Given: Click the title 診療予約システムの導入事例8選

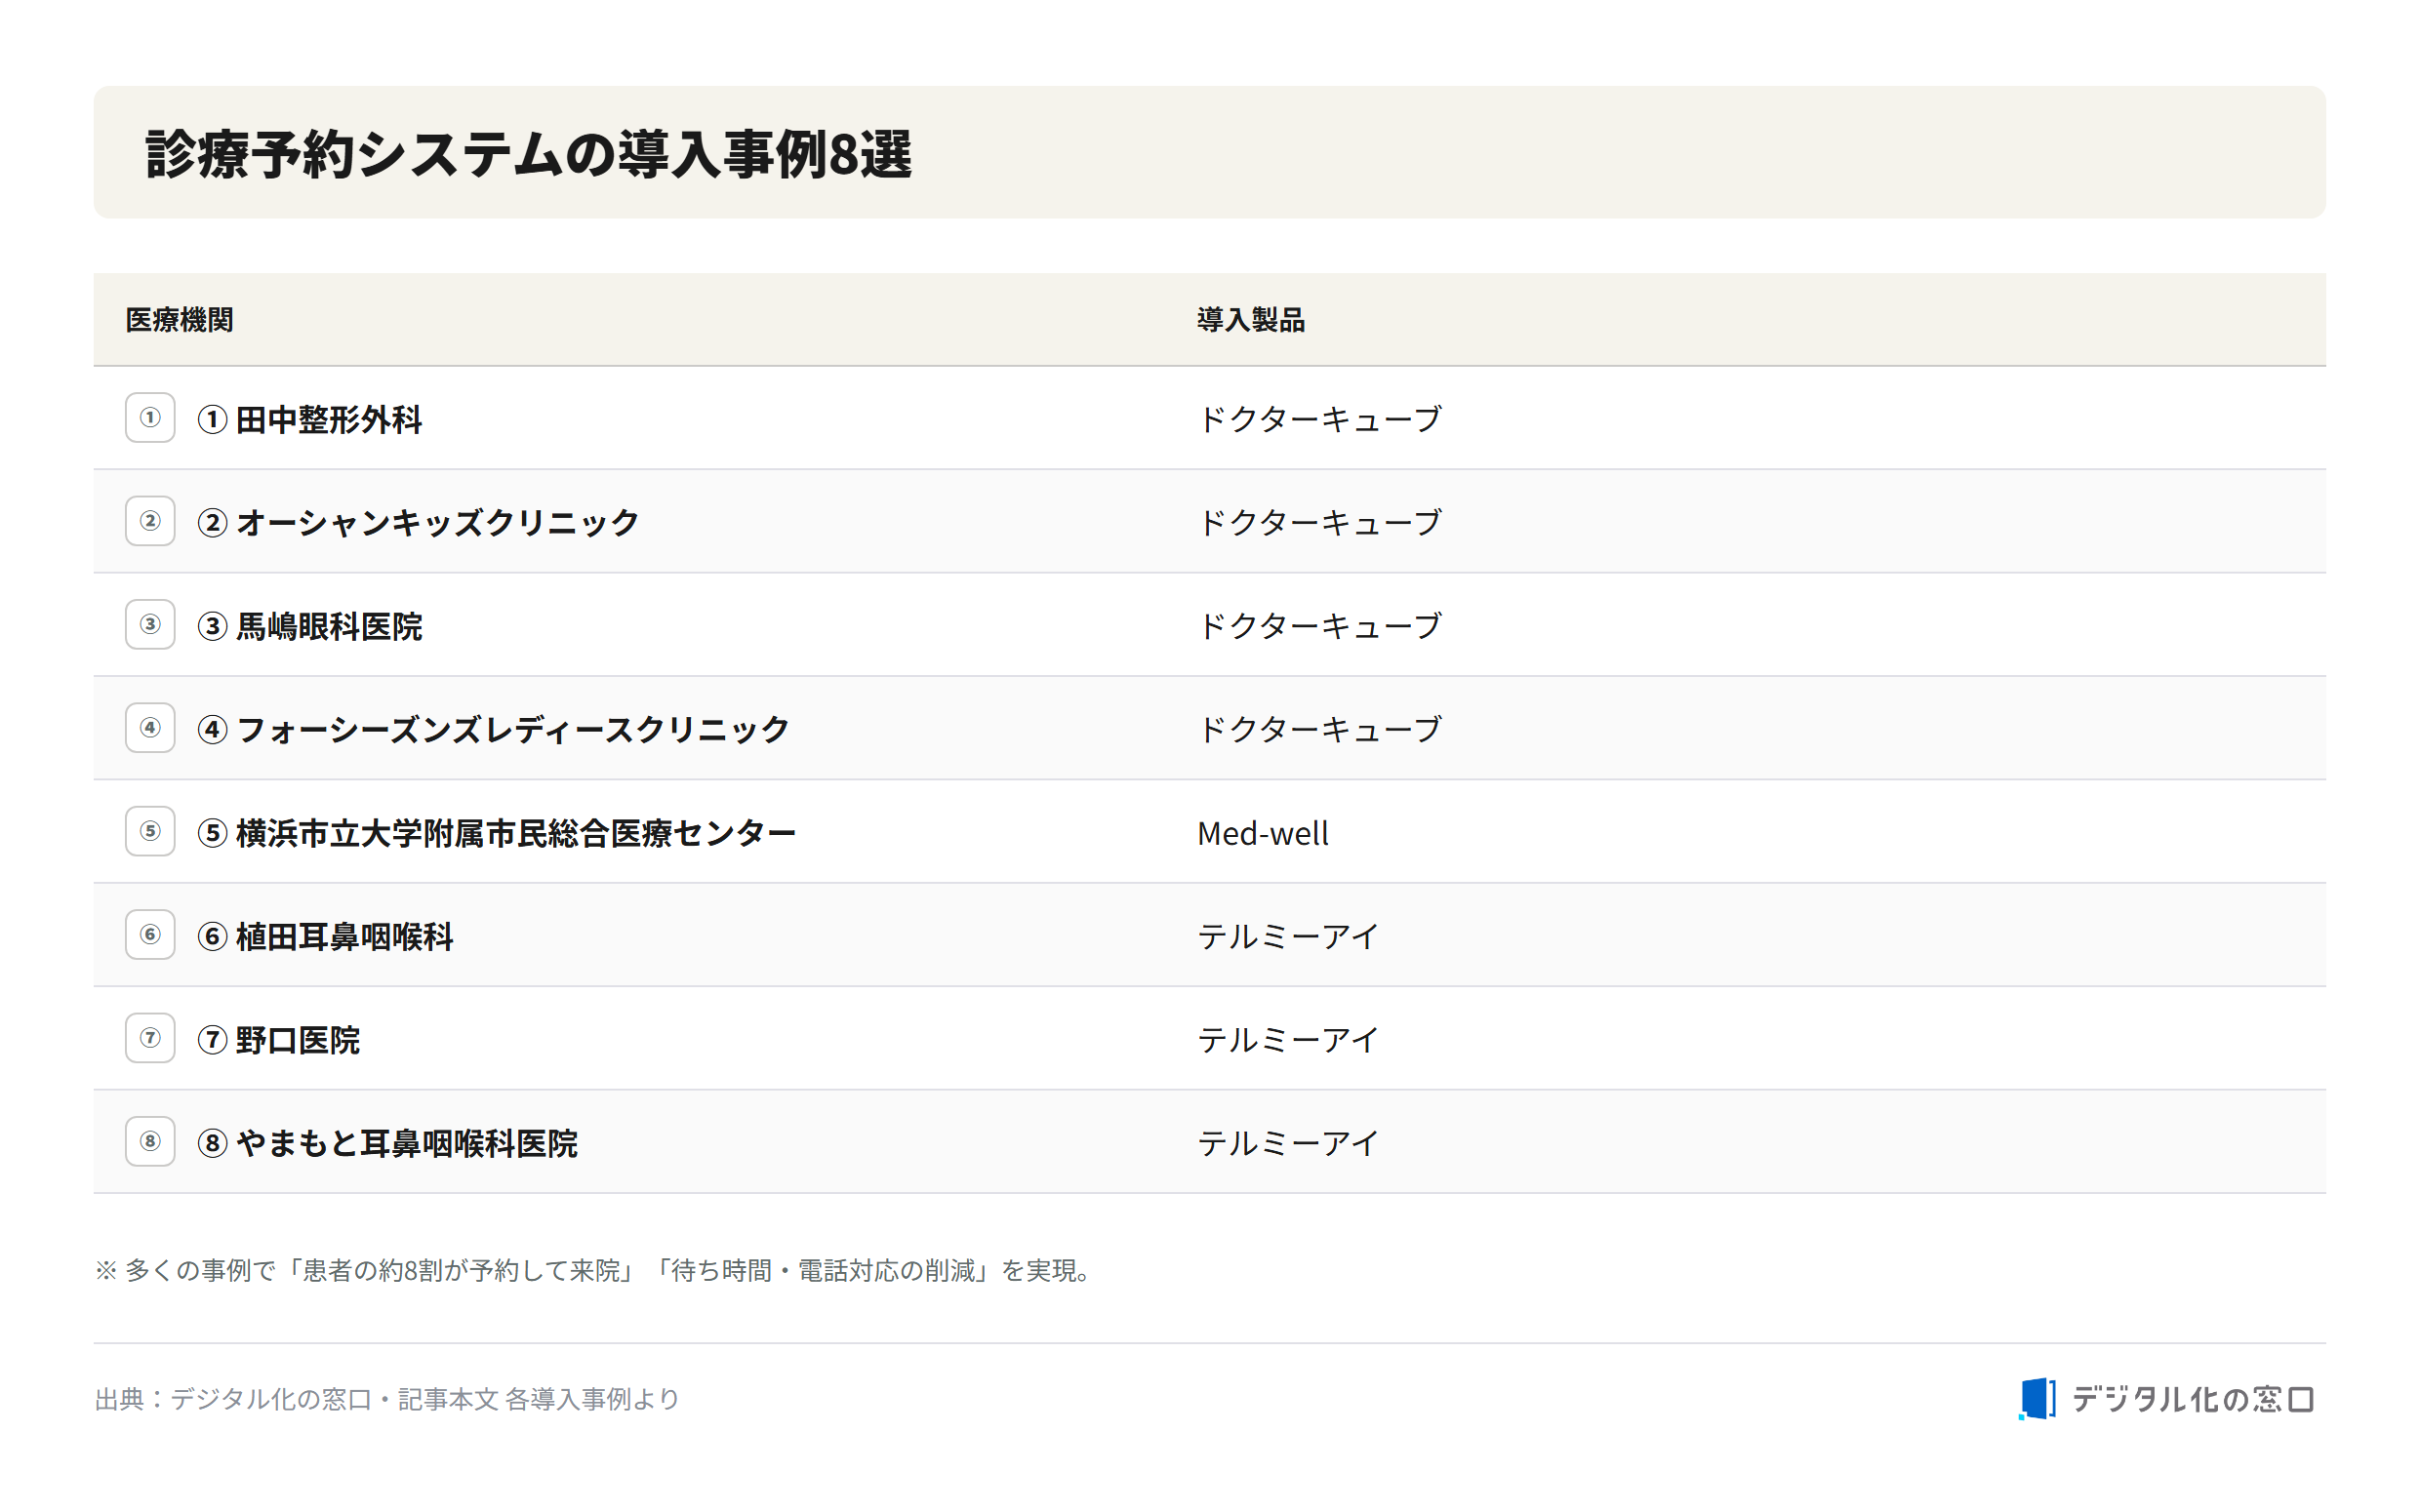Looking at the screenshot, I should click(528, 154).
